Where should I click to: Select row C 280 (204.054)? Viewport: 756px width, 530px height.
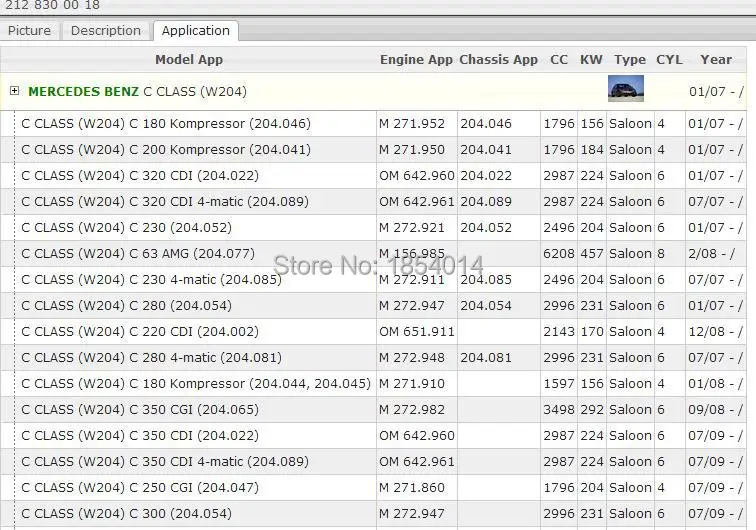[x=374, y=306]
